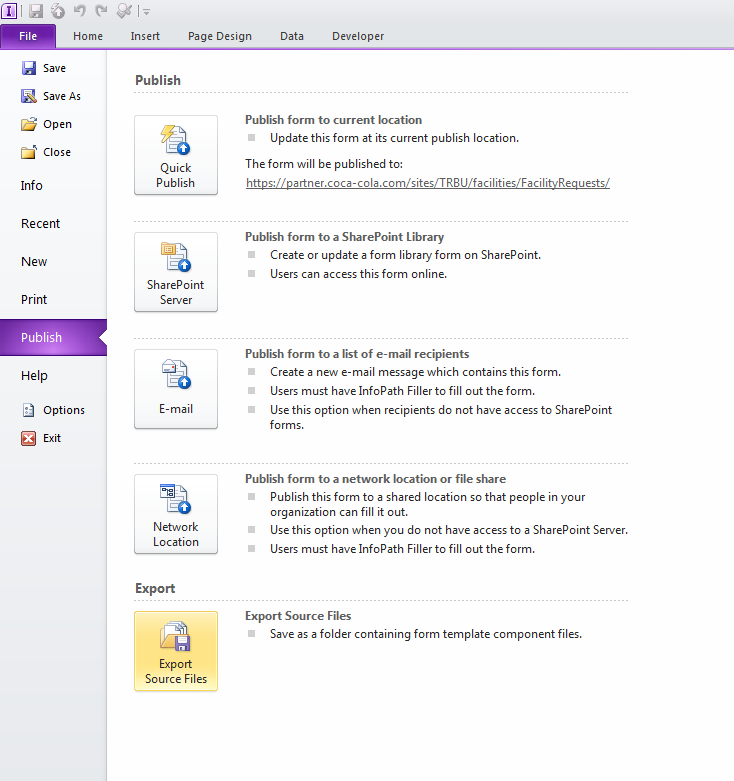The width and height of the screenshot is (734, 781).
Task: Click the Quick Publish large button
Action: (176, 155)
